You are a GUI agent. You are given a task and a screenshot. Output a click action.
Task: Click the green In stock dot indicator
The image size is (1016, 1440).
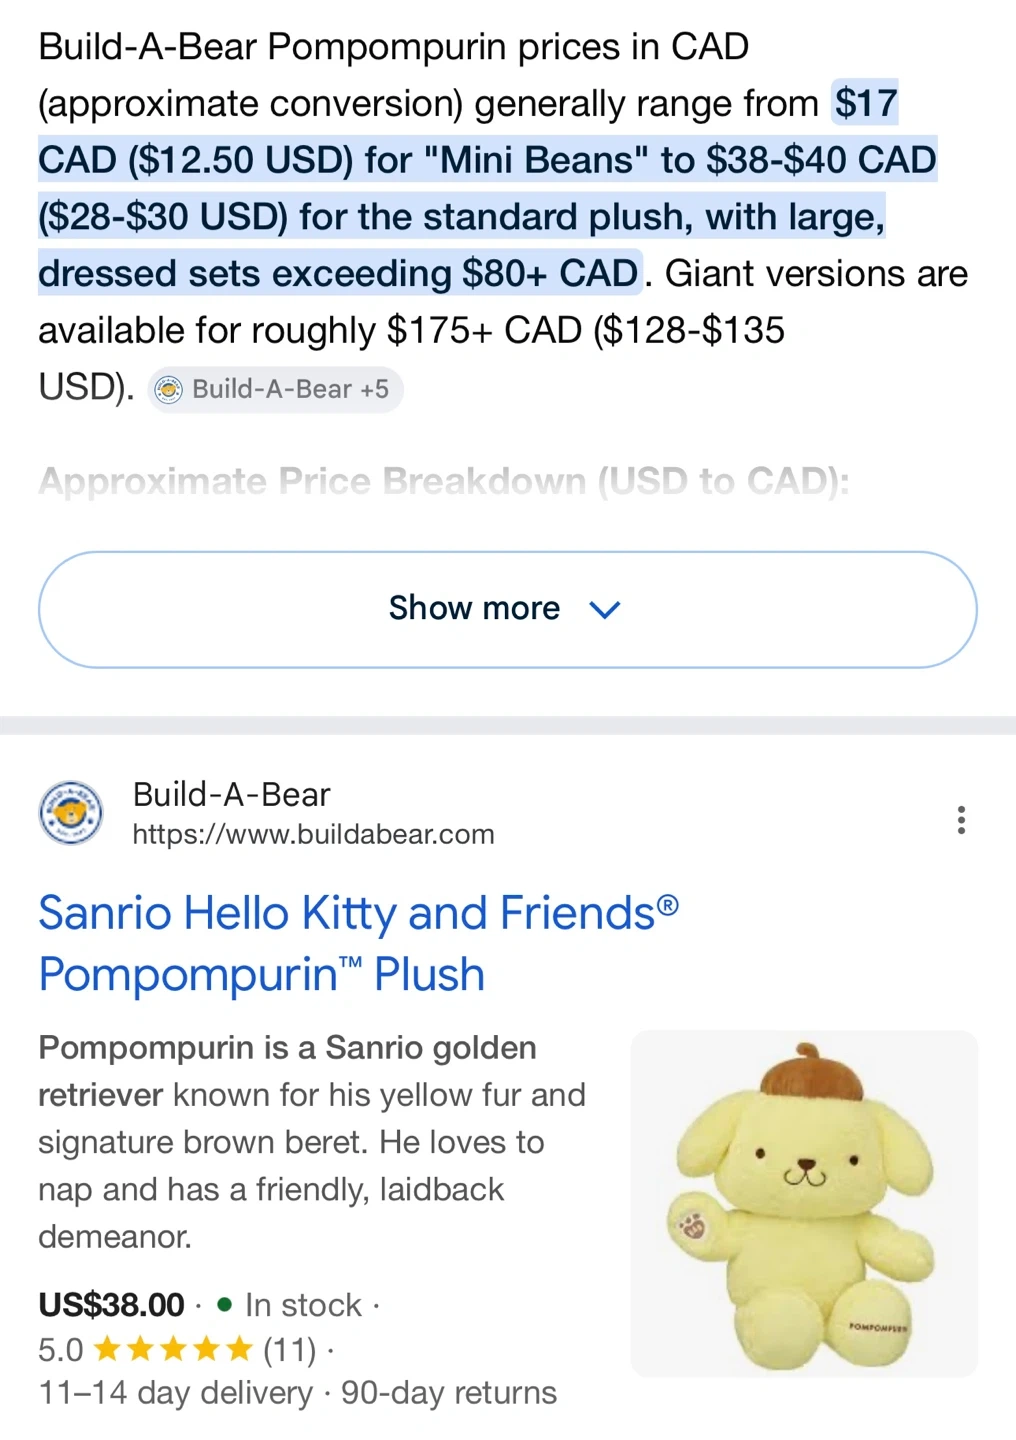coord(225,1304)
